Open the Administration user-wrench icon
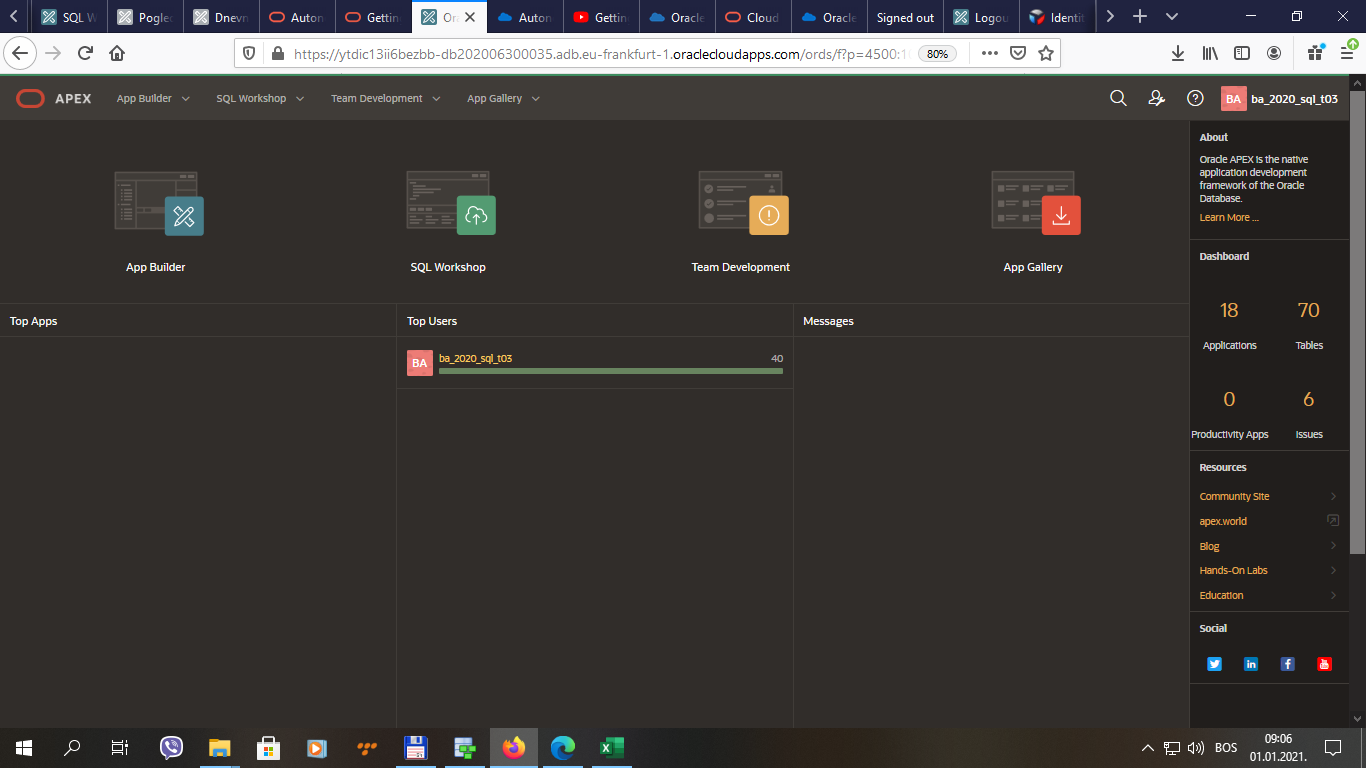 click(x=1157, y=98)
